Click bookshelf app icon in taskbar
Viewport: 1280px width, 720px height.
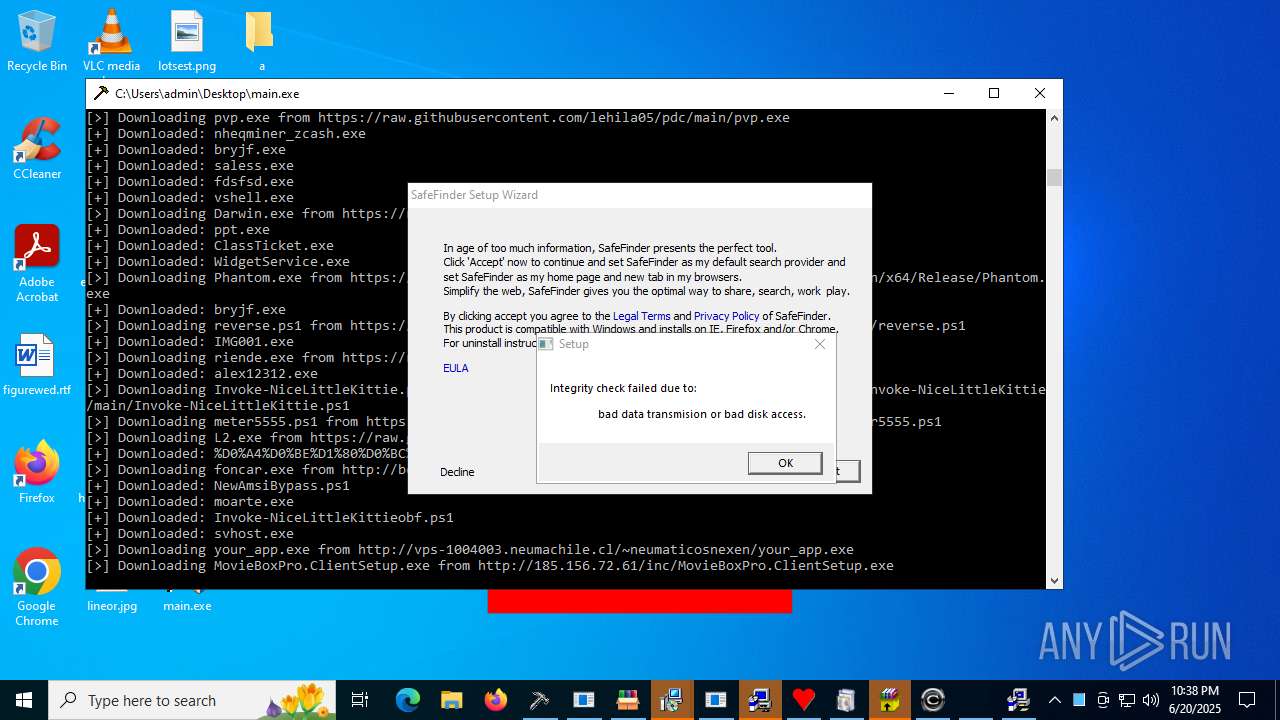627,700
